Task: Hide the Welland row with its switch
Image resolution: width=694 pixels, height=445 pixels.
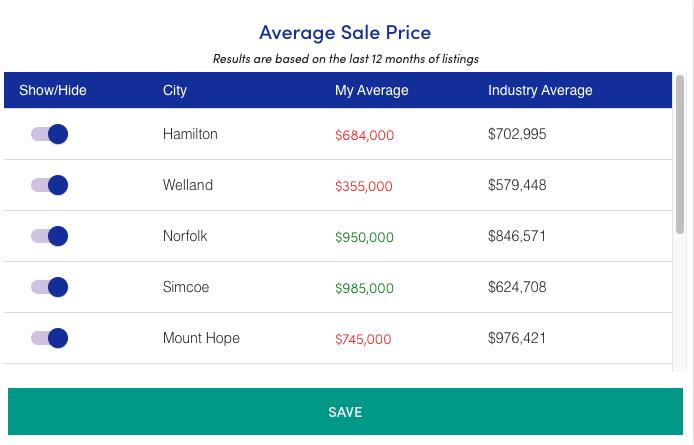Action: point(49,185)
